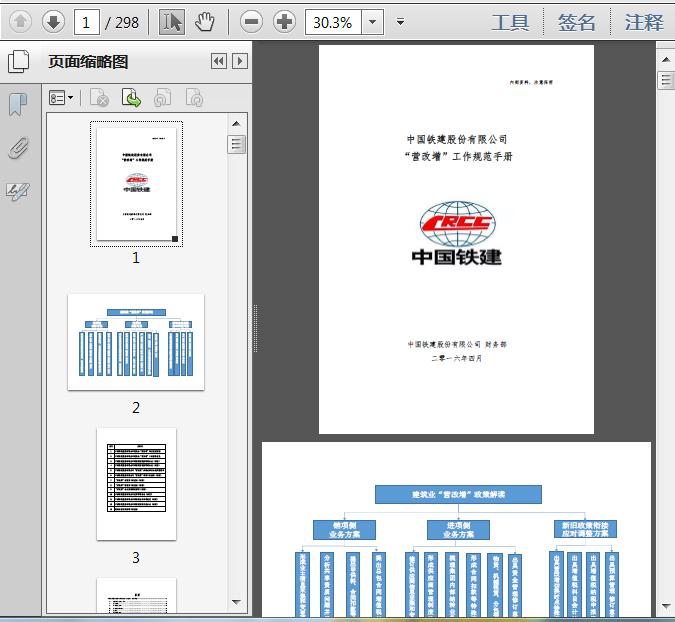The height and width of the screenshot is (622, 675).
Task: Collapse the 页面缩略图 navigation panel
Action: [x=219, y=61]
